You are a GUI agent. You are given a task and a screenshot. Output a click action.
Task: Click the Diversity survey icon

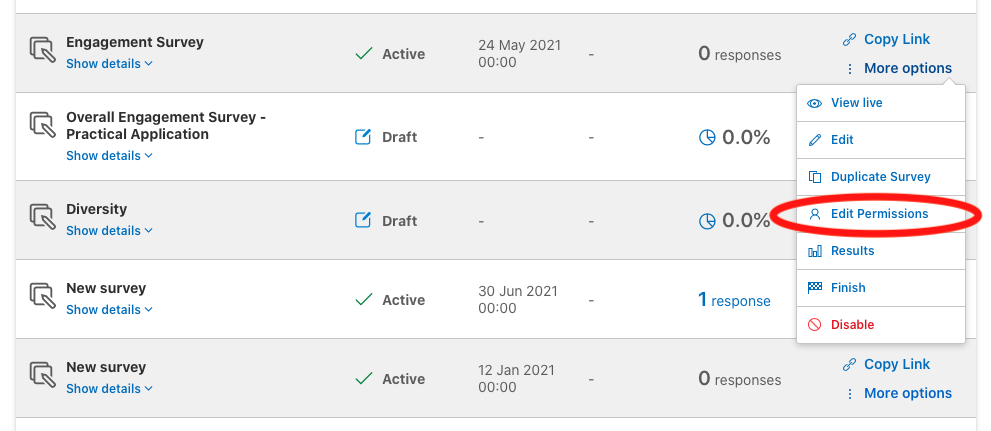44,217
